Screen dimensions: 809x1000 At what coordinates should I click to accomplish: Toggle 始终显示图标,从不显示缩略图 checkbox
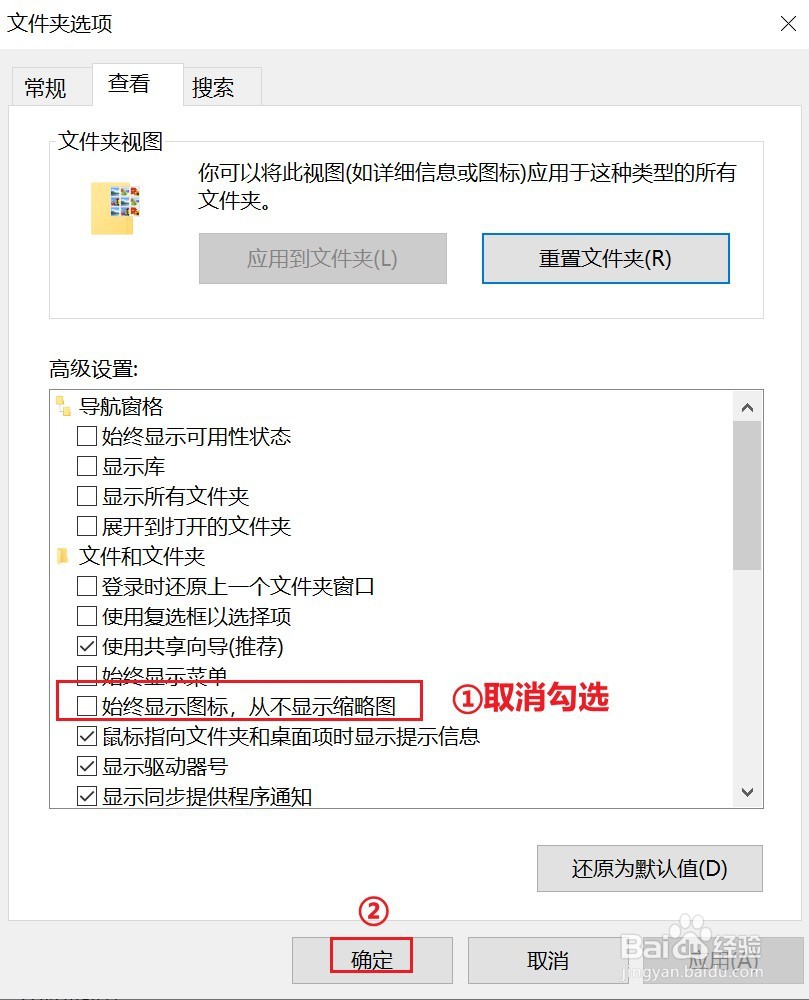pyautogui.click(x=87, y=706)
